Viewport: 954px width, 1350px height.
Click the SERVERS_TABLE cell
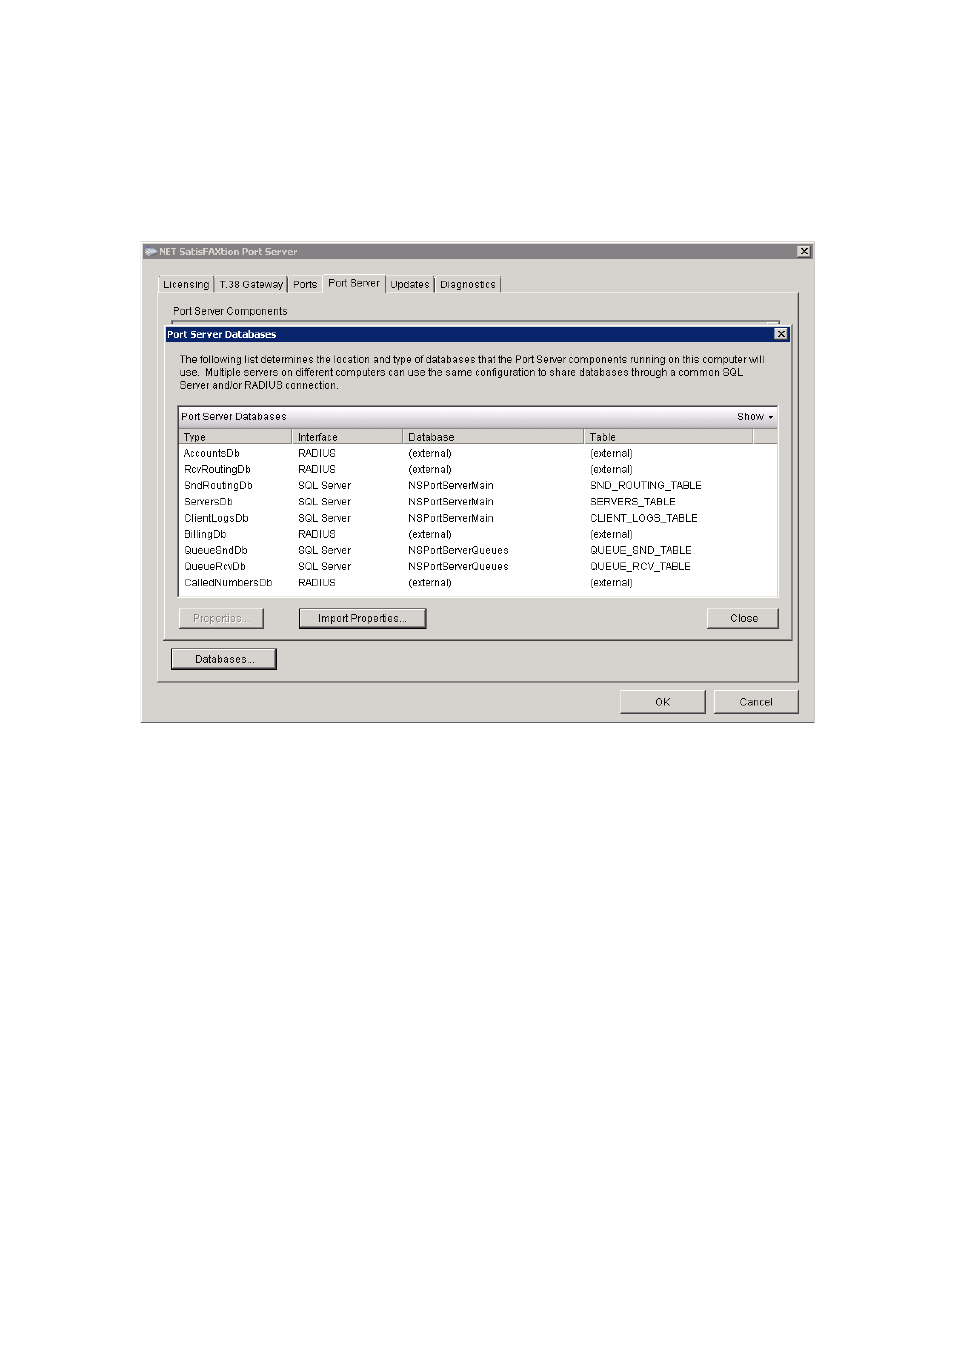pos(633,502)
